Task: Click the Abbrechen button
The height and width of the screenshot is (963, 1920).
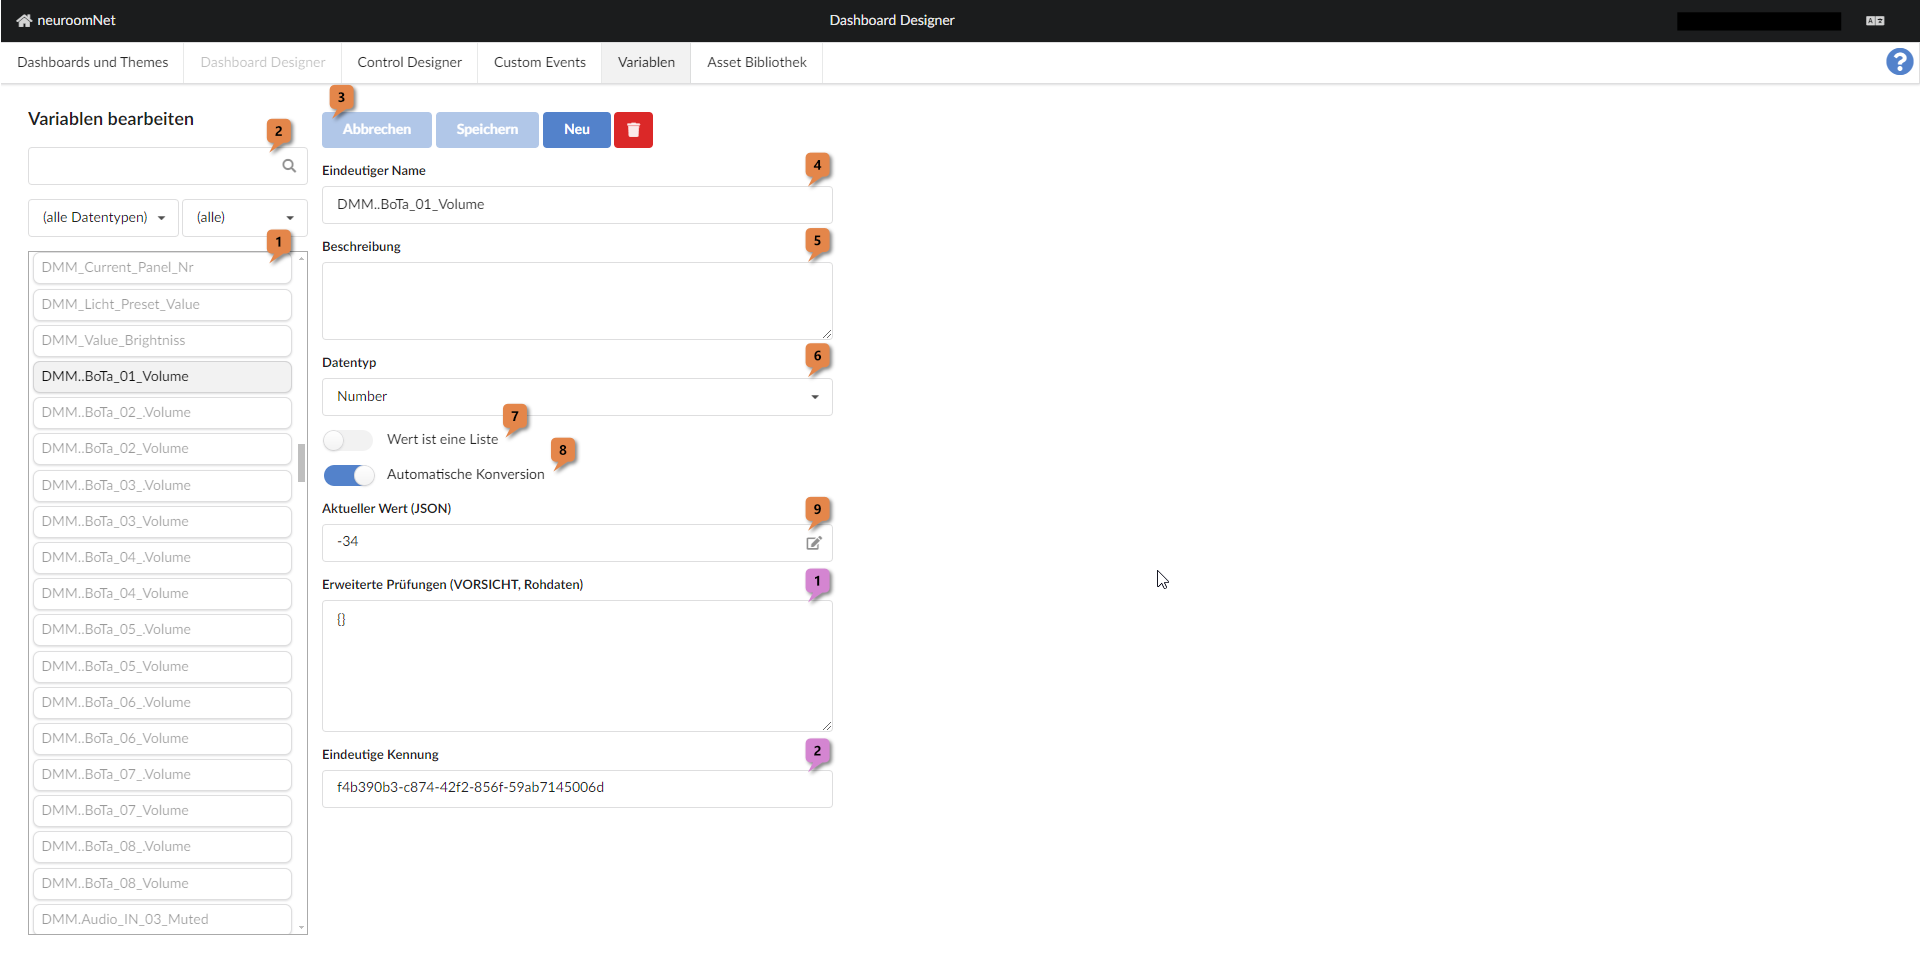Action: tap(376, 129)
